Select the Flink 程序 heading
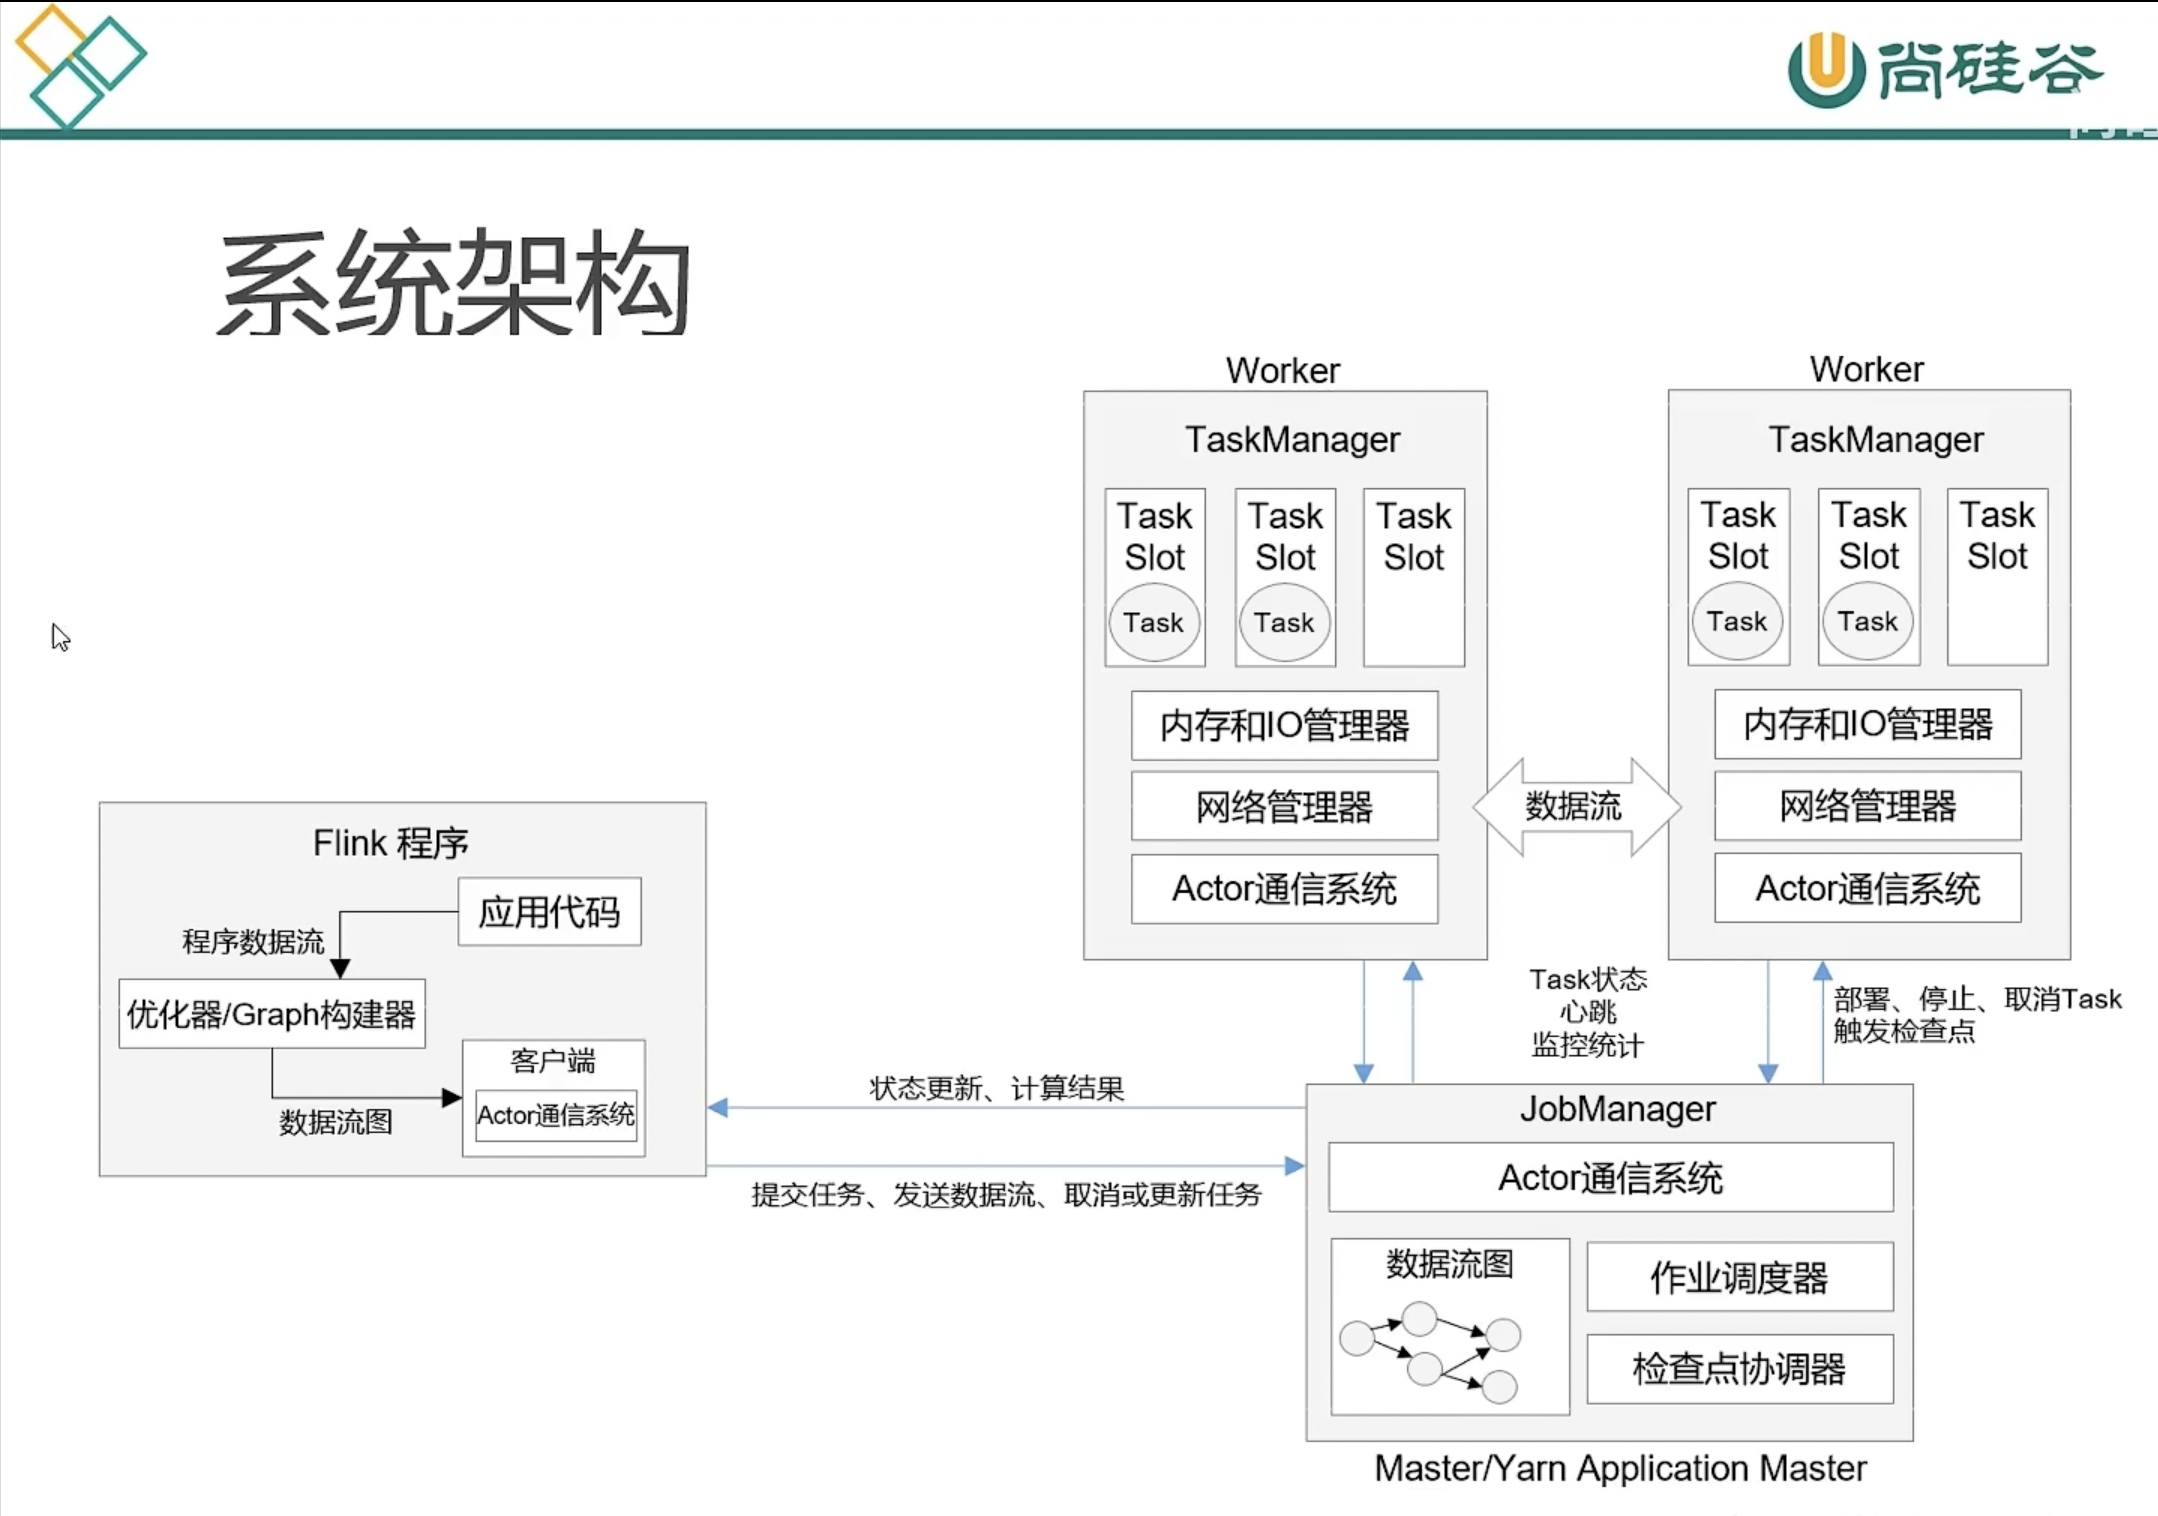The height and width of the screenshot is (1516, 2158). point(390,843)
